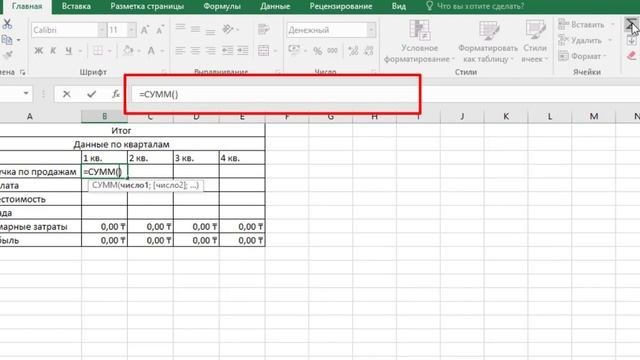640x360 pixels.
Task: Click the font color letter A
Action: pos(151,51)
